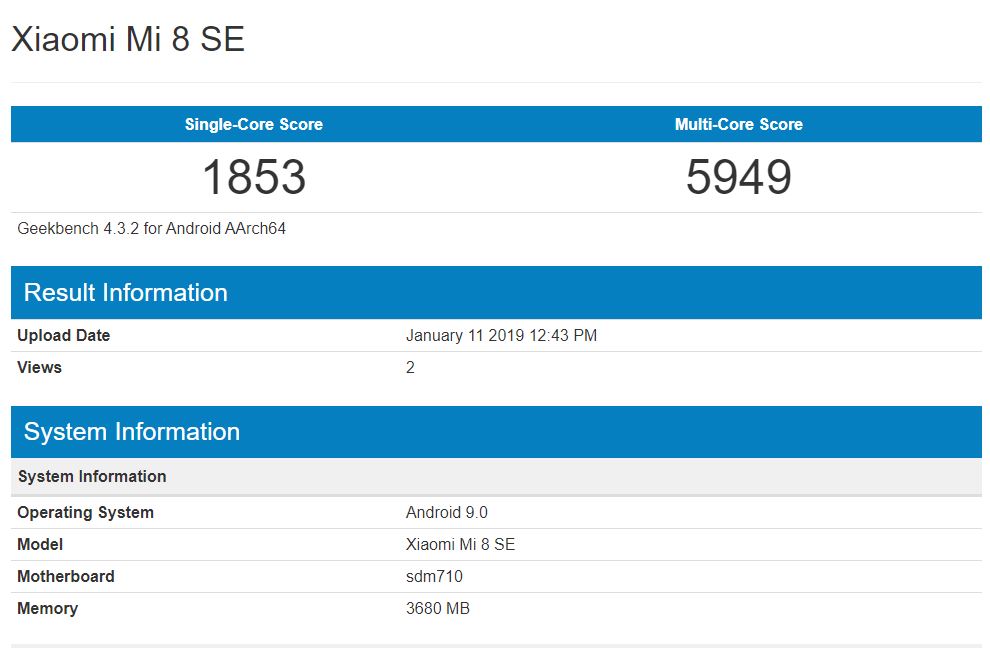Screen dimensions: 990x648
Task: Select the Memory label
Action: tap(47, 608)
